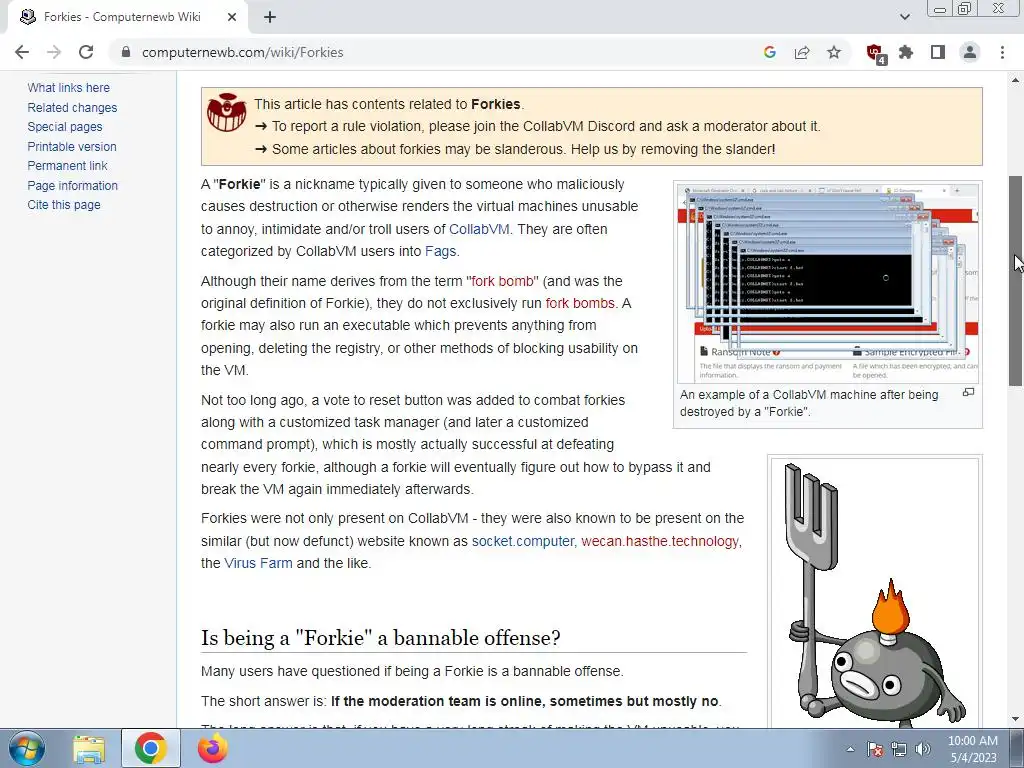Screen dimensions: 1024x768
Task: Open the taskbar clock and date
Action: [x=972, y=749]
